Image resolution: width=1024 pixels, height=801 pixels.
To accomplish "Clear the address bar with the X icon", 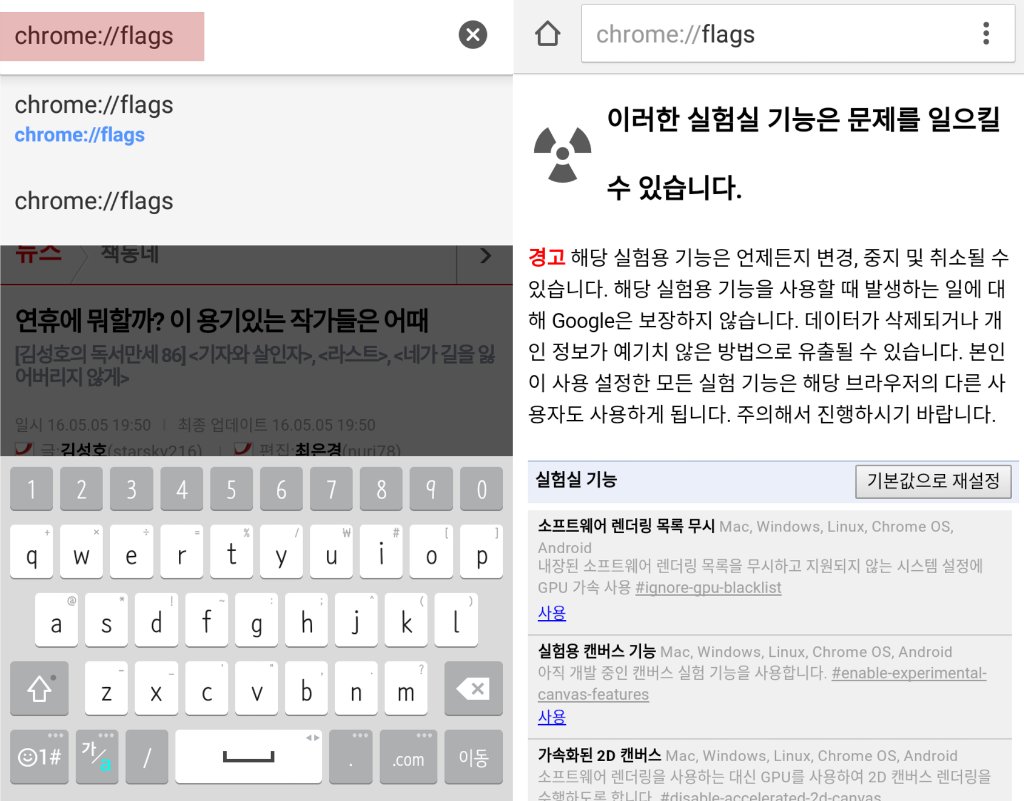I will 473,35.
